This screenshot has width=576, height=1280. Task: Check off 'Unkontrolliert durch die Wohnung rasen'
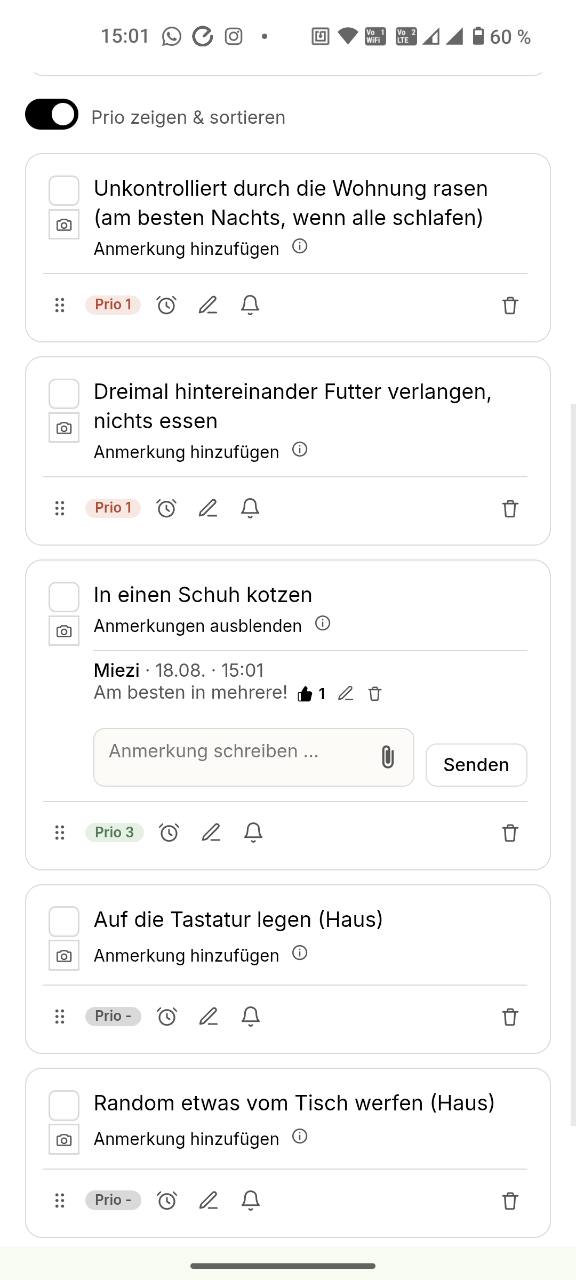[x=64, y=190]
